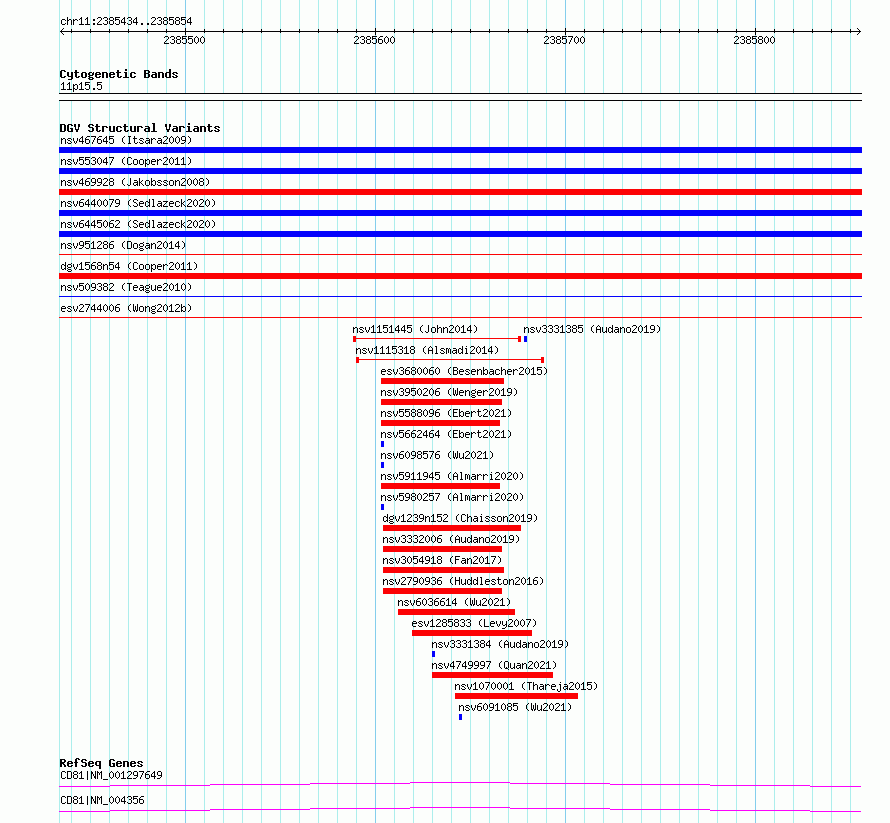Click nsv1115318 (Alsmadi2014) label

[x=427, y=350]
